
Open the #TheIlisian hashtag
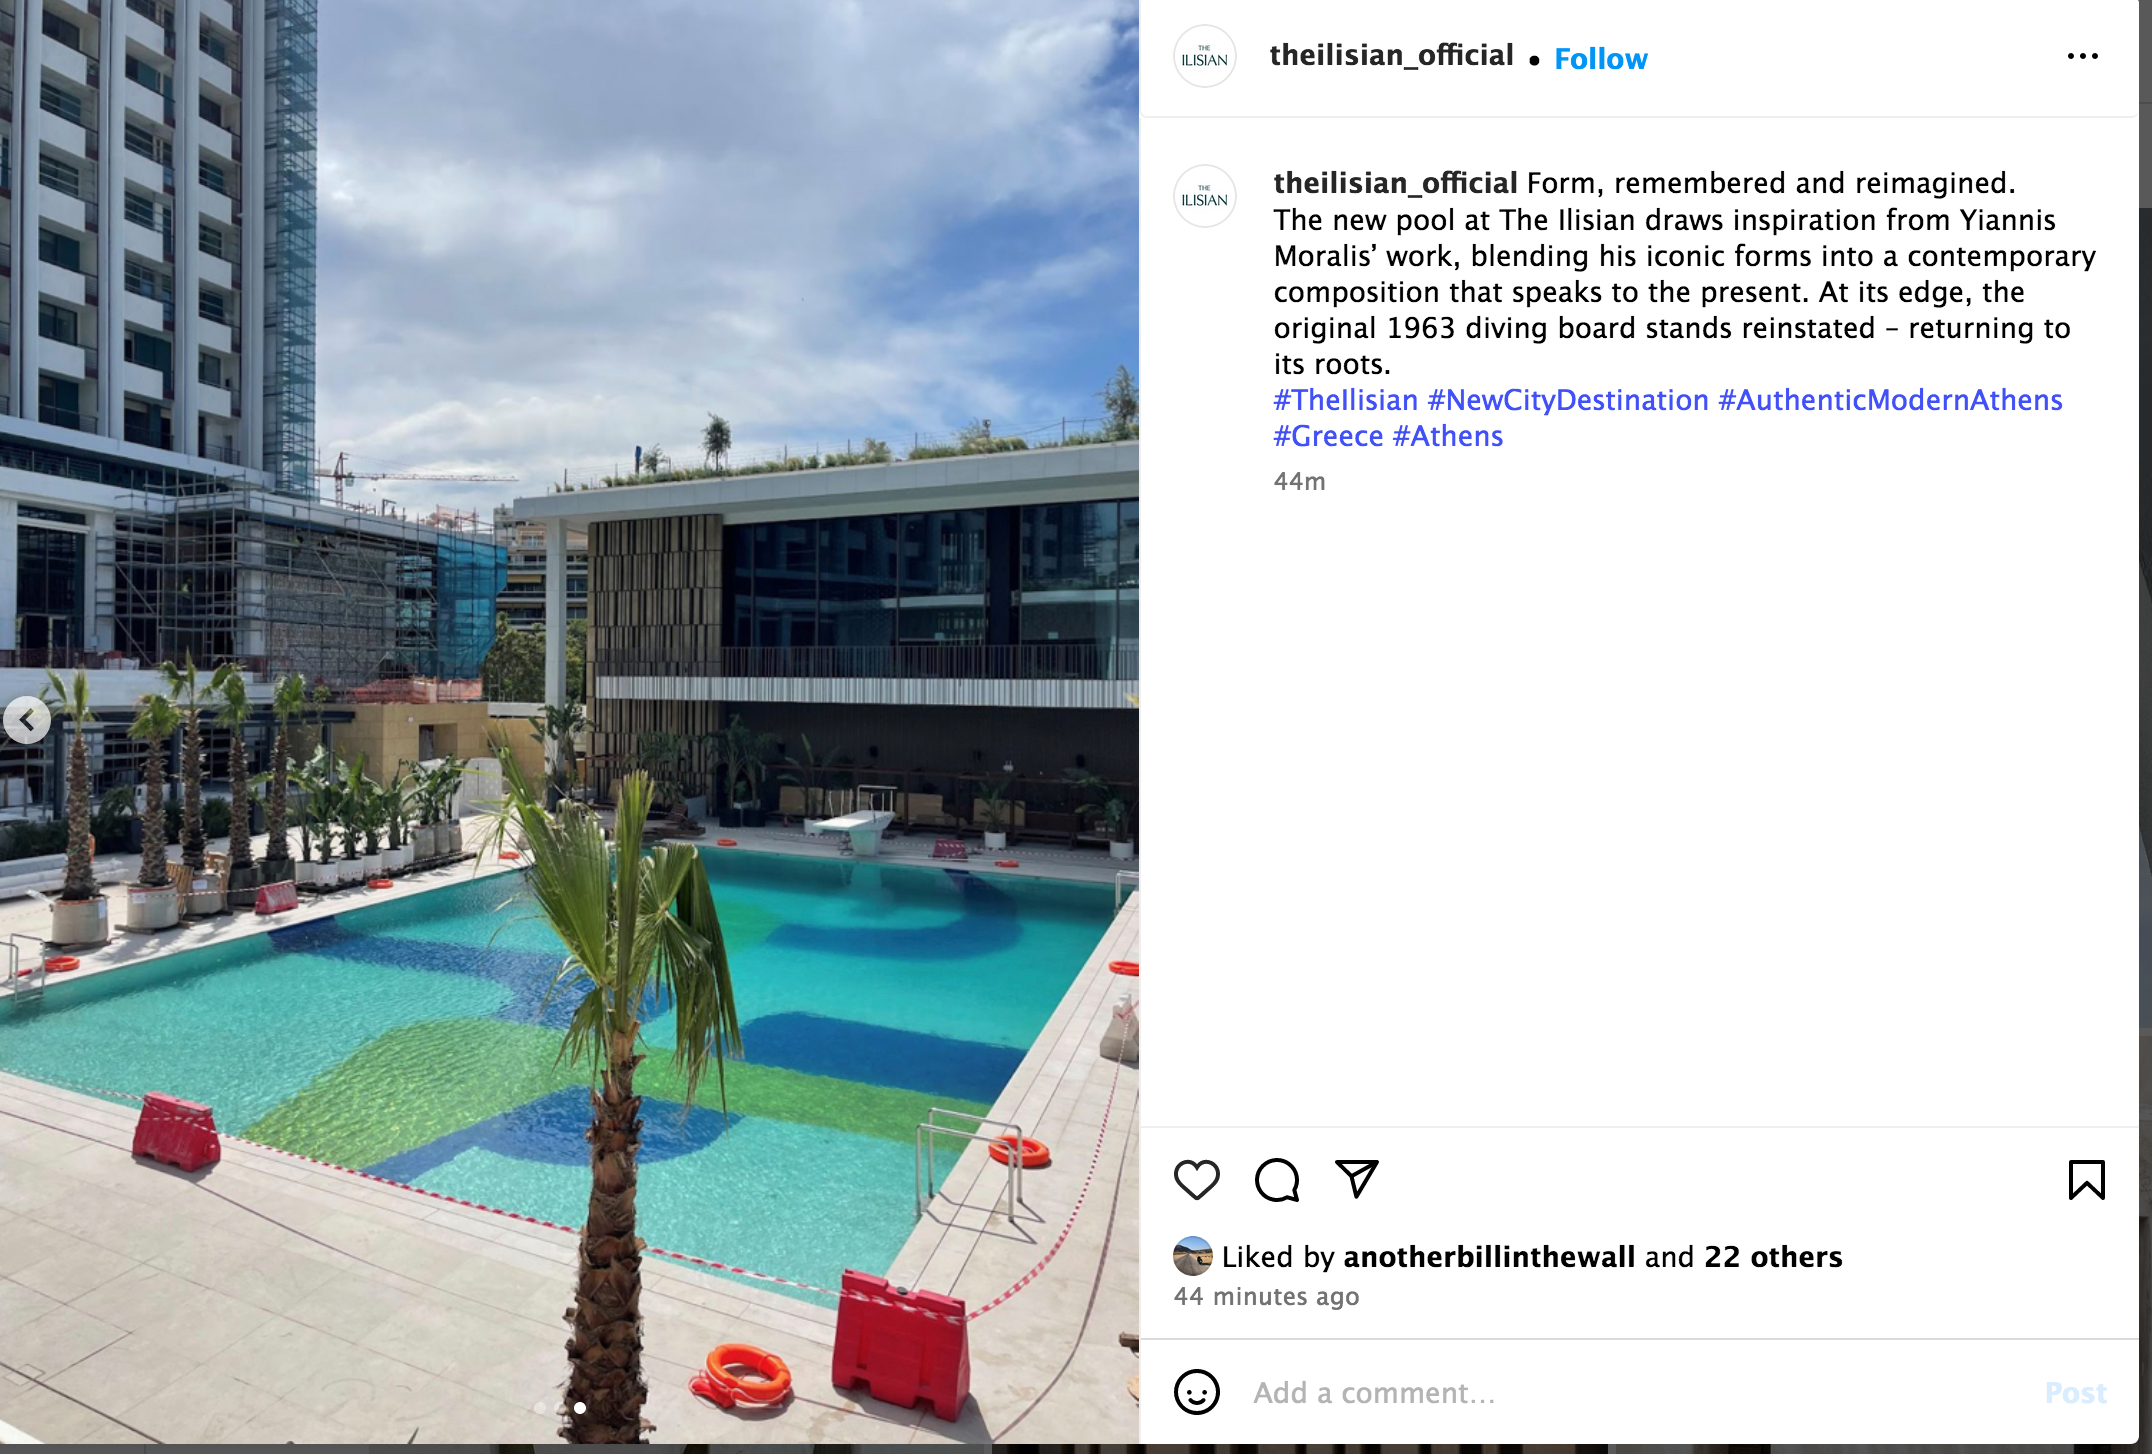click(x=1345, y=400)
